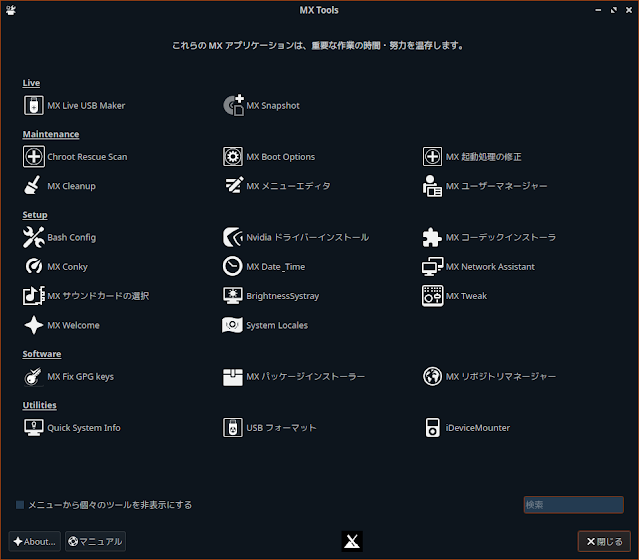
Task: Open BrightnessSystray monitor icon
Action: point(233,295)
